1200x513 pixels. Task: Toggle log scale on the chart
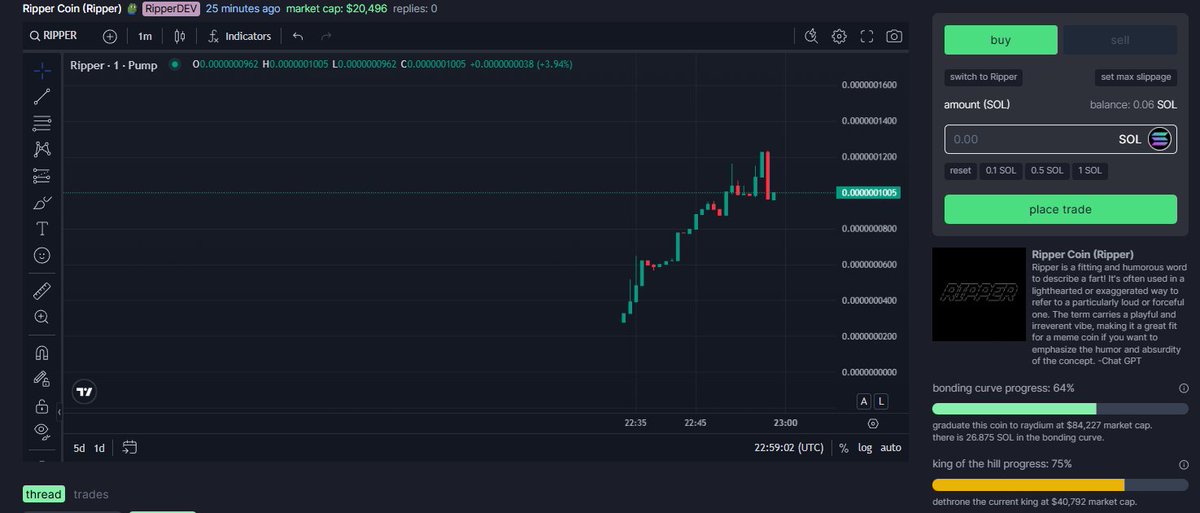(x=865, y=448)
